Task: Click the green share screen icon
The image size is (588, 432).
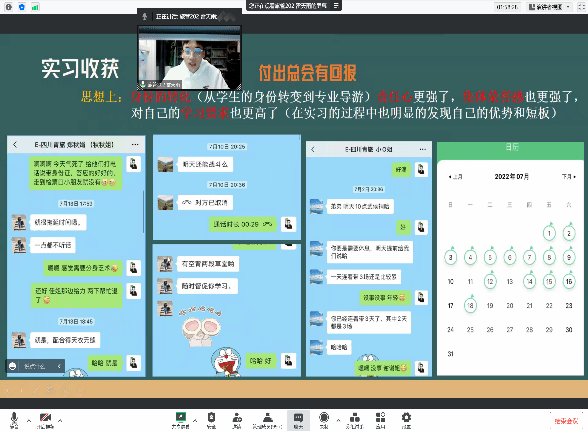Action: click(181, 420)
